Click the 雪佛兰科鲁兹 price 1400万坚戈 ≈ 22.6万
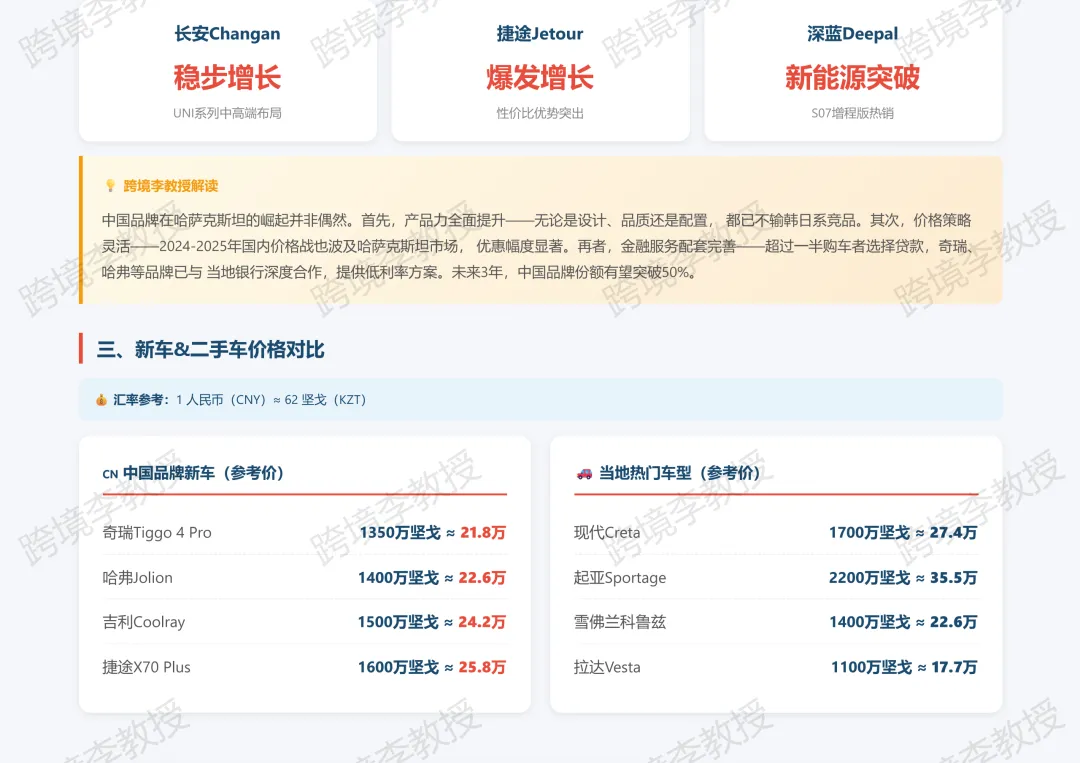This screenshot has width=1080, height=763. (x=903, y=622)
